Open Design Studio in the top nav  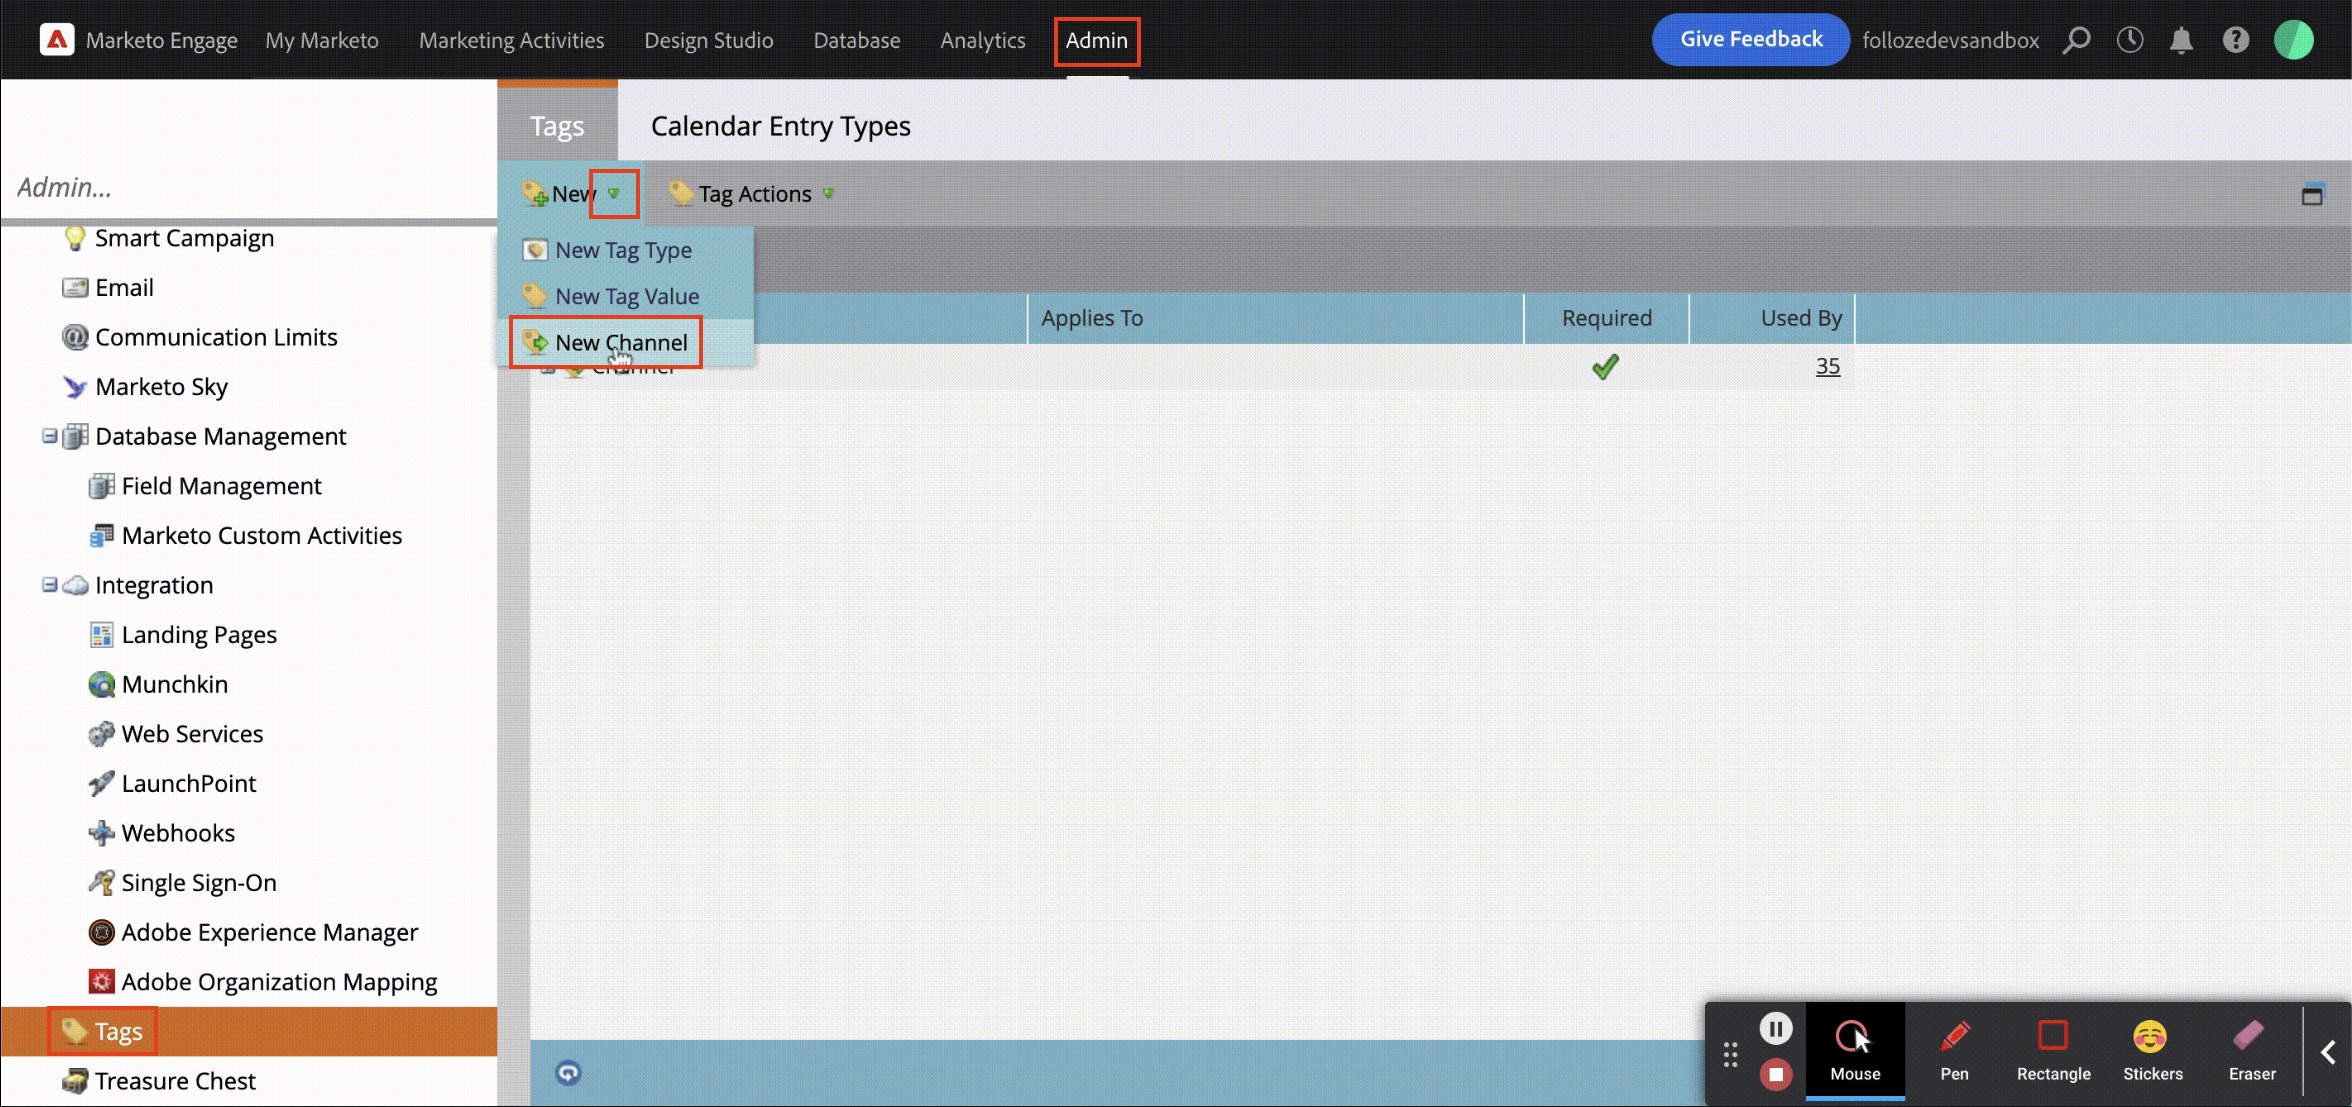(708, 40)
